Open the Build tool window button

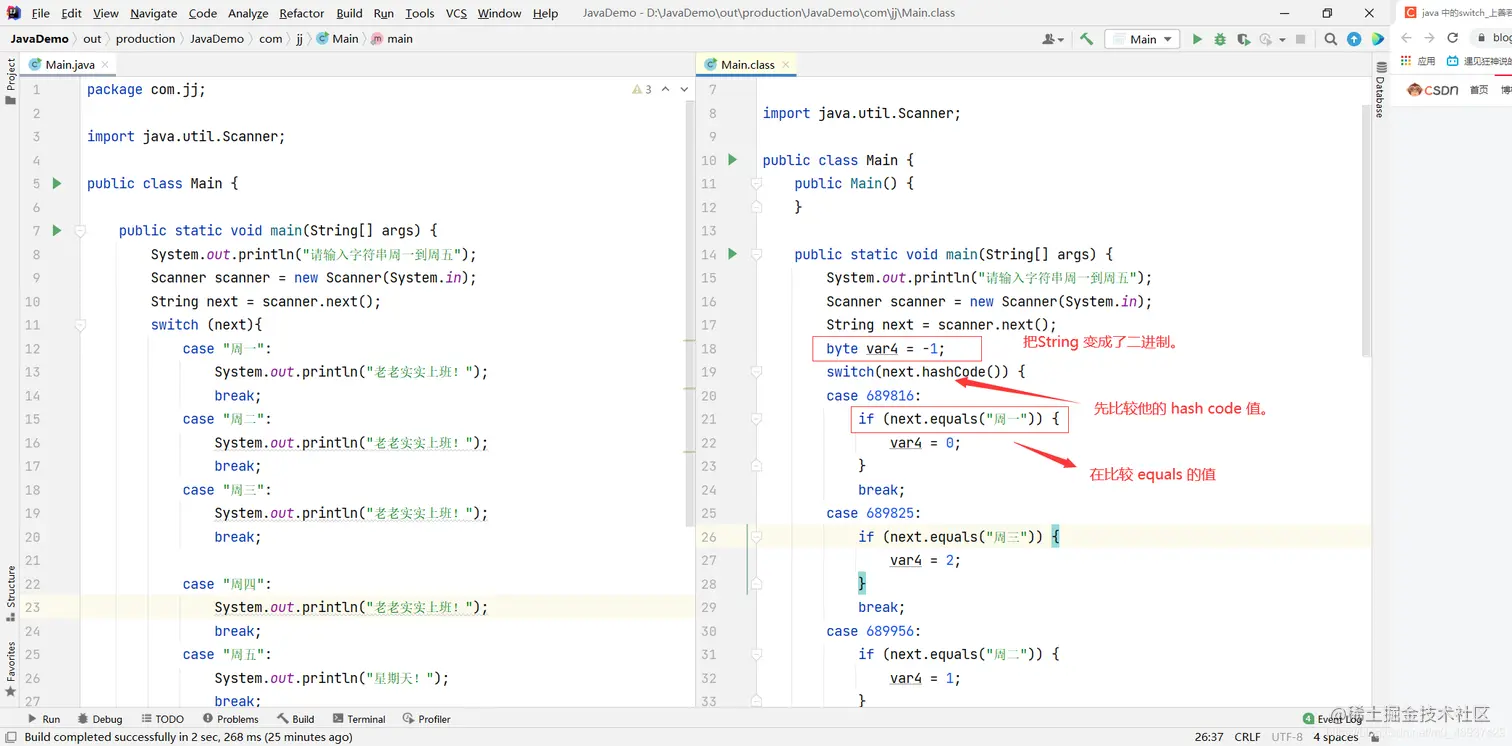click(x=296, y=719)
